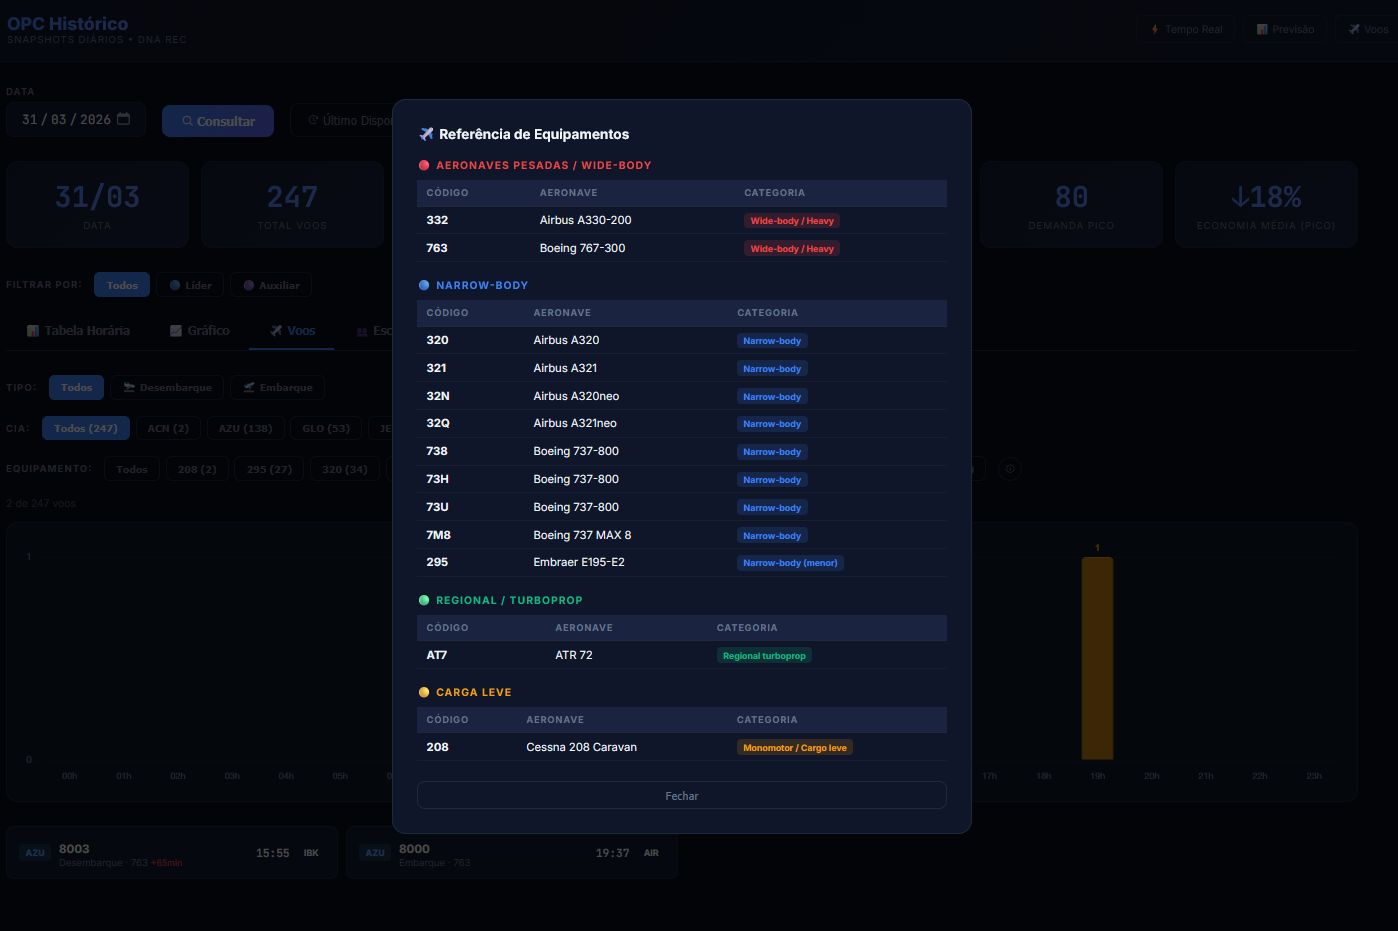This screenshot has height=931, width=1398.
Task: Click the 80 Demanda Pico stat card
Action: 1071,204
